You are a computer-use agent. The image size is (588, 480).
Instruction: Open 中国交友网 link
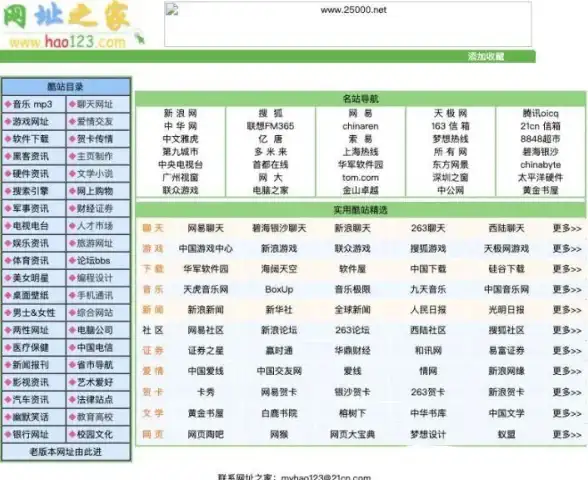click(279, 371)
